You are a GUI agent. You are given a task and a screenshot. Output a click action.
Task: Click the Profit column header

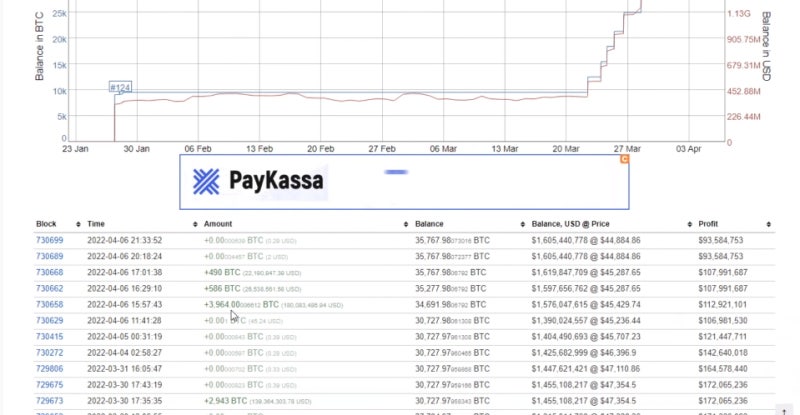[708, 224]
